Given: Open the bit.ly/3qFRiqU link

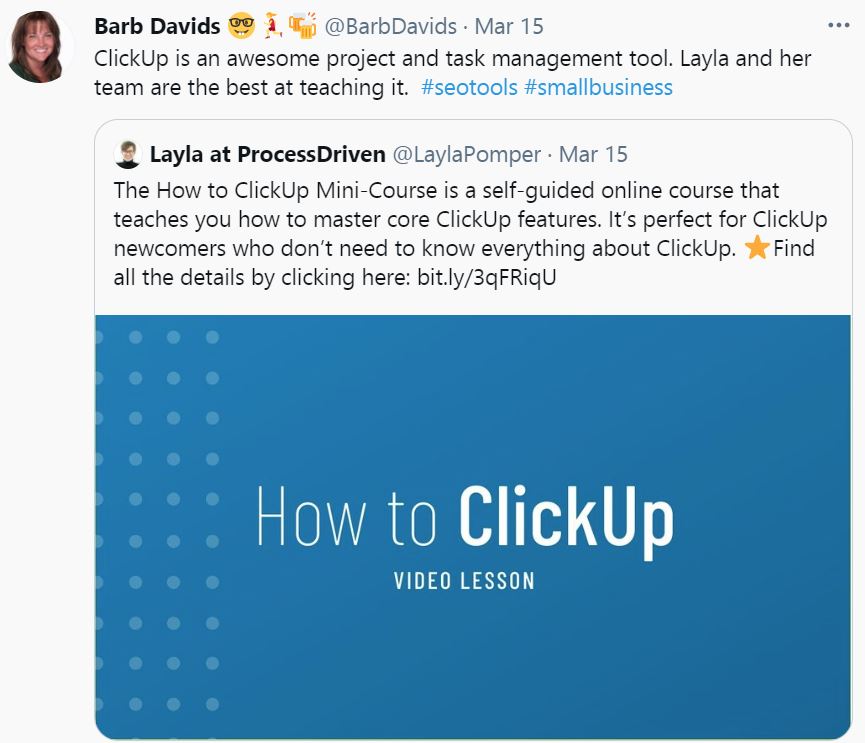Looking at the screenshot, I should (487, 277).
